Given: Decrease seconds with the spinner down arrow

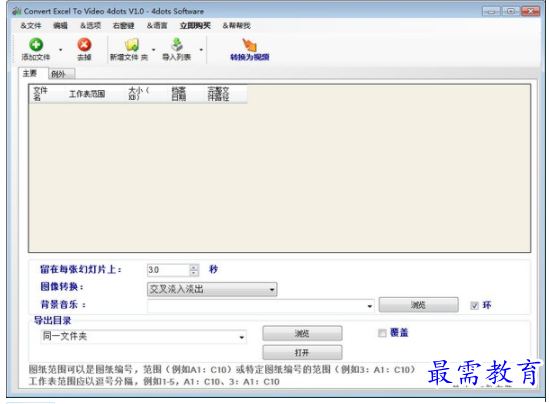Looking at the screenshot, I should point(194,273).
